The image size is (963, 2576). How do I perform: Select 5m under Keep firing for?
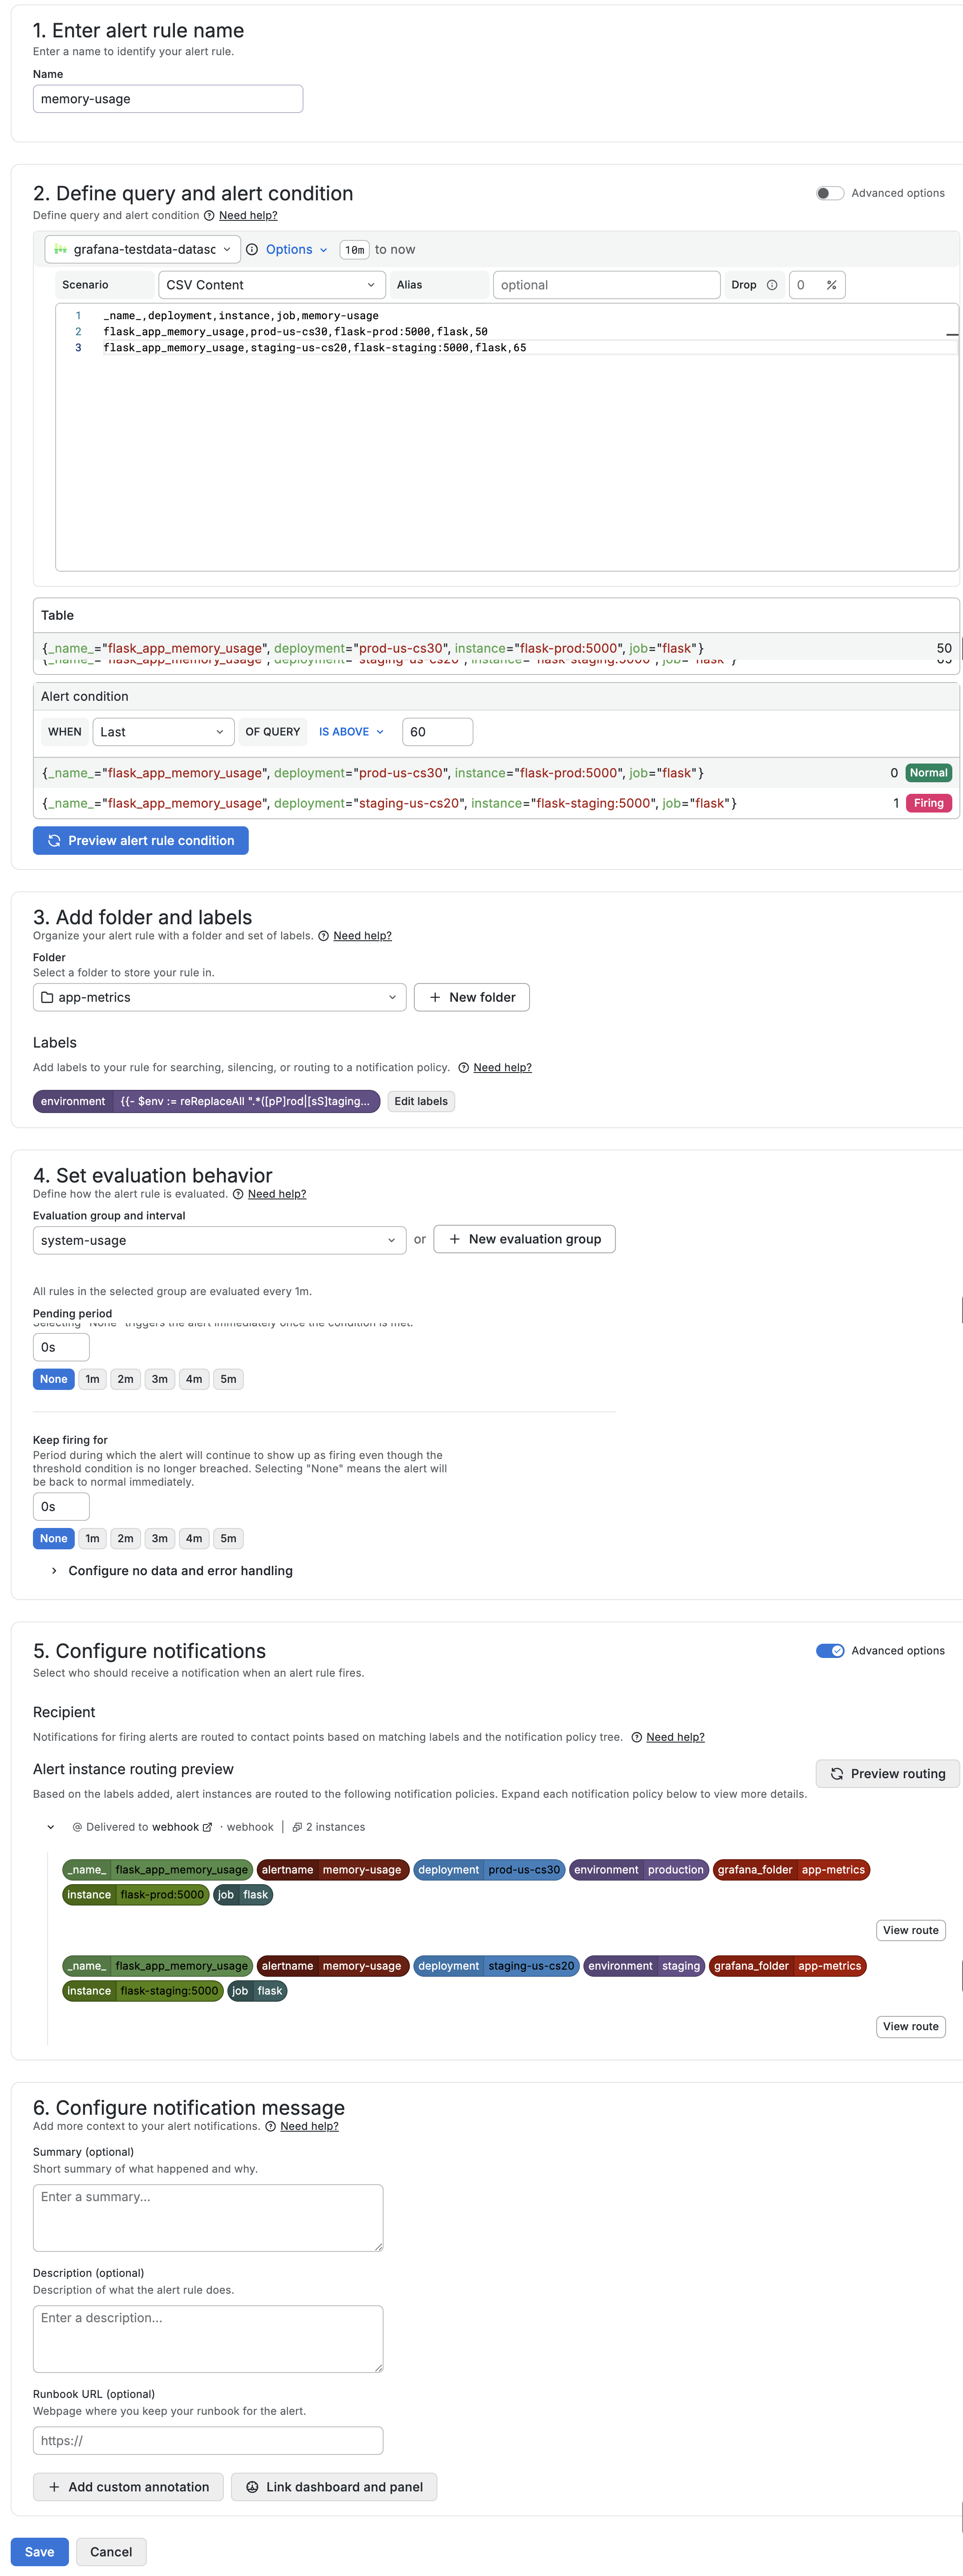click(228, 1538)
